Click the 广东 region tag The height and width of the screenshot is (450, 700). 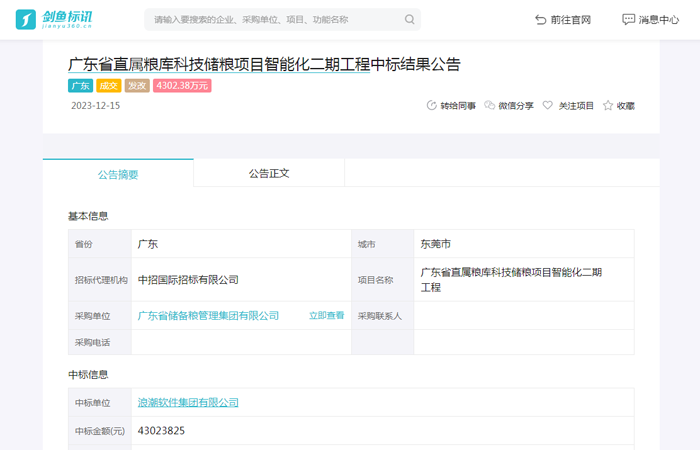point(80,86)
